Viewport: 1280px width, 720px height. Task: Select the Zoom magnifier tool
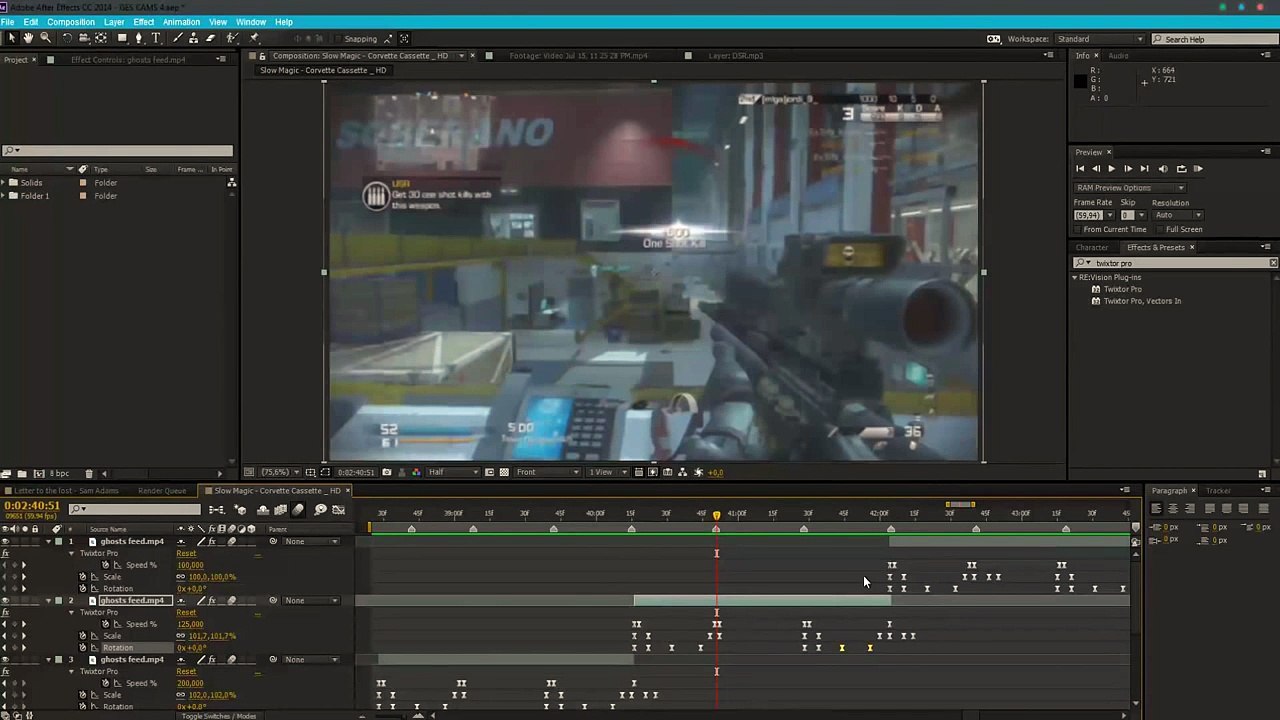coord(45,38)
